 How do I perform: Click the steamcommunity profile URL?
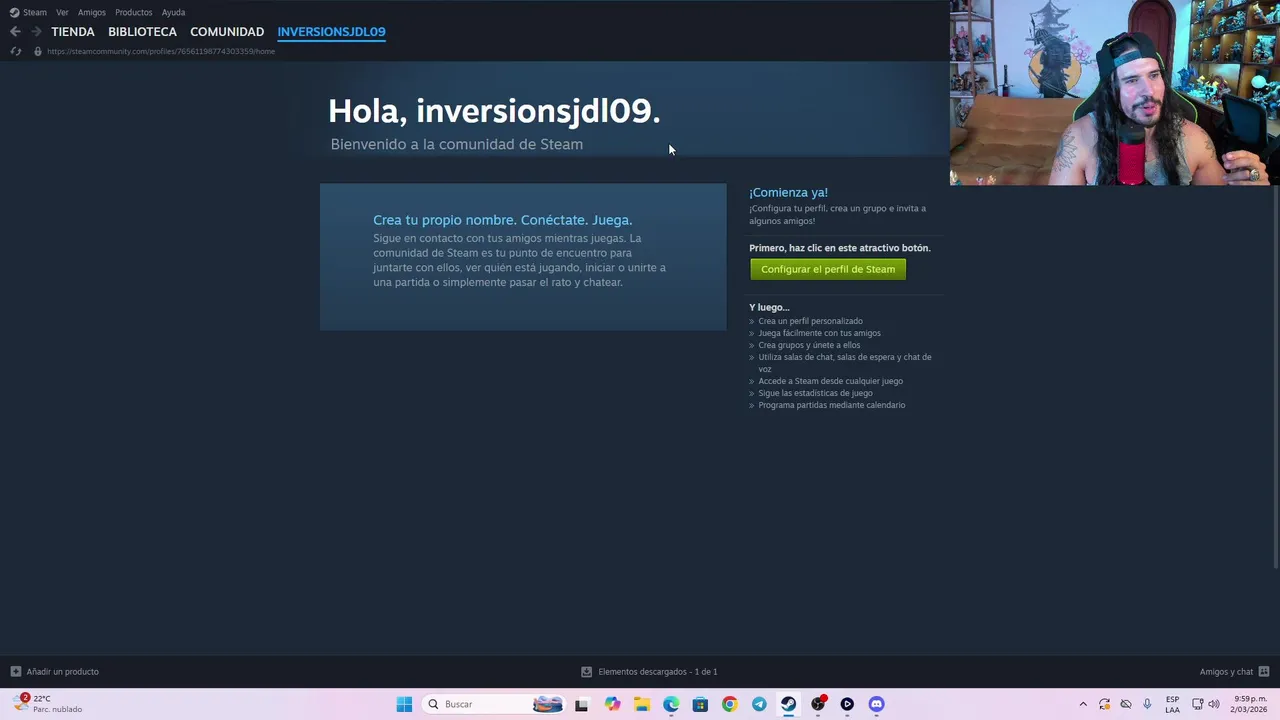point(161,51)
